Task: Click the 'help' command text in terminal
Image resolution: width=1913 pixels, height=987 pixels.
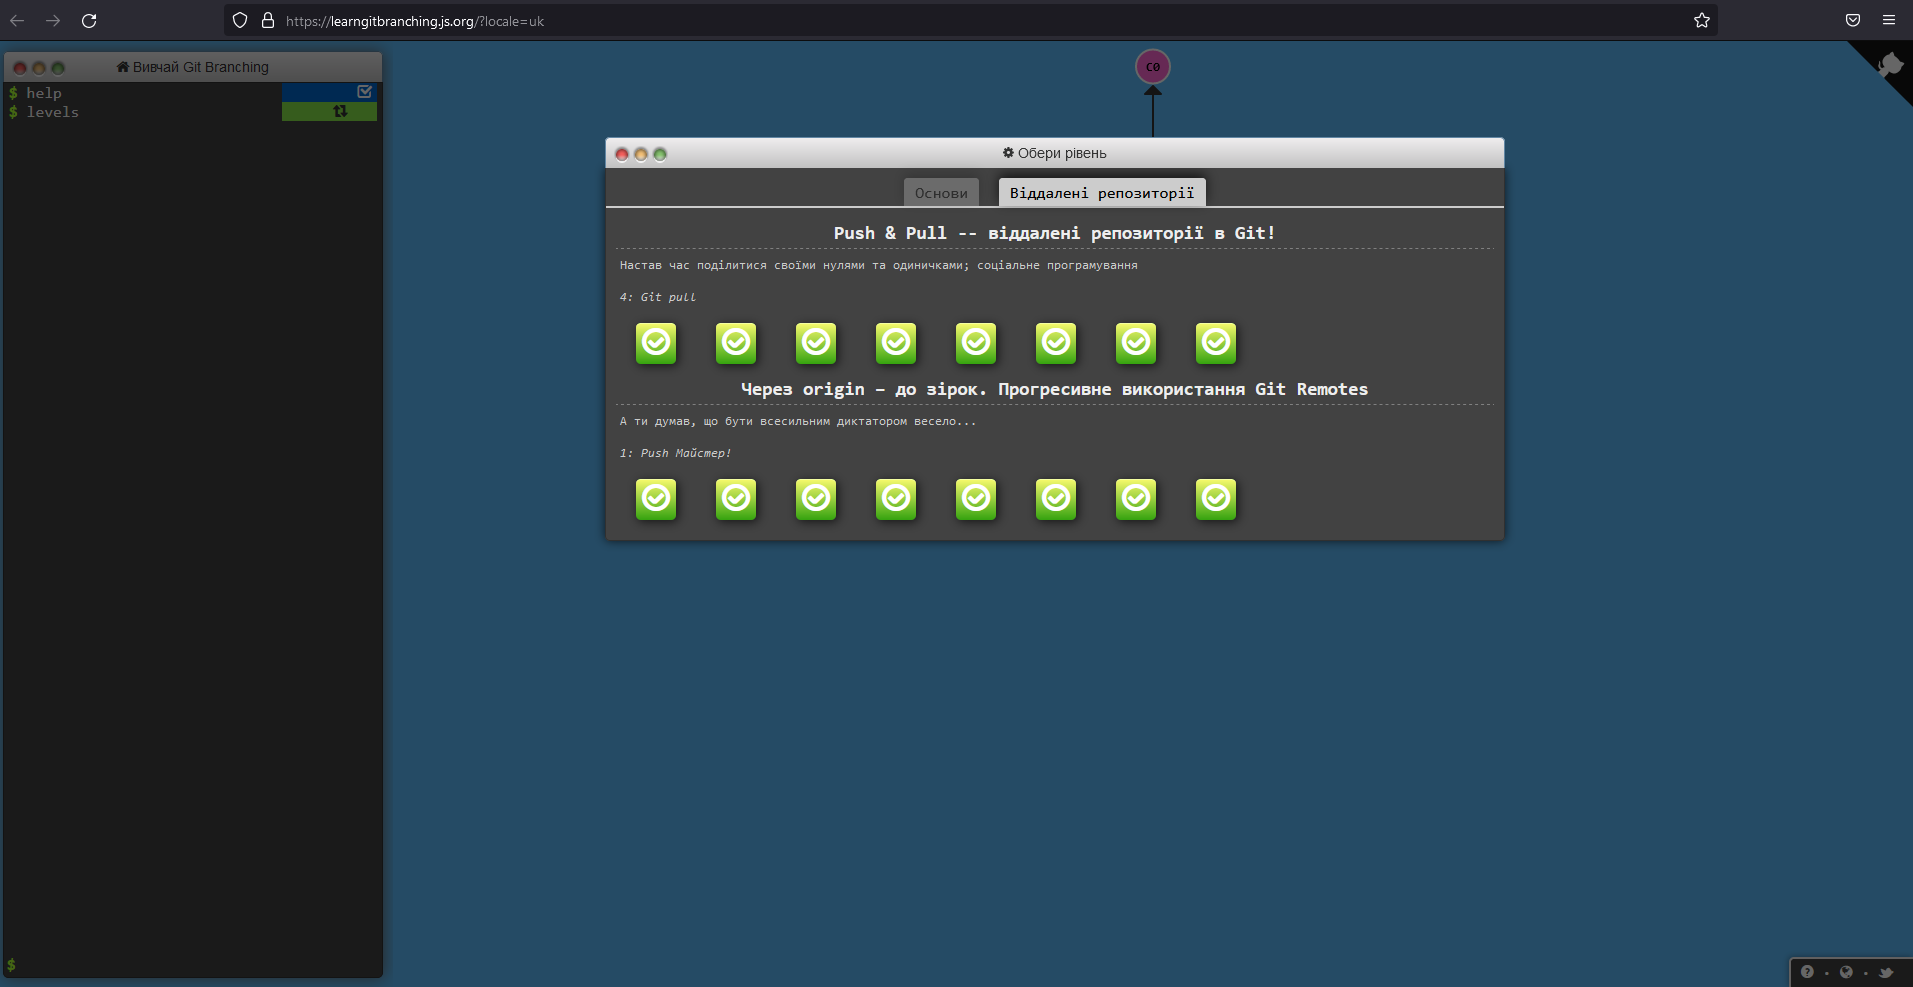Action: click(x=44, y=93)
